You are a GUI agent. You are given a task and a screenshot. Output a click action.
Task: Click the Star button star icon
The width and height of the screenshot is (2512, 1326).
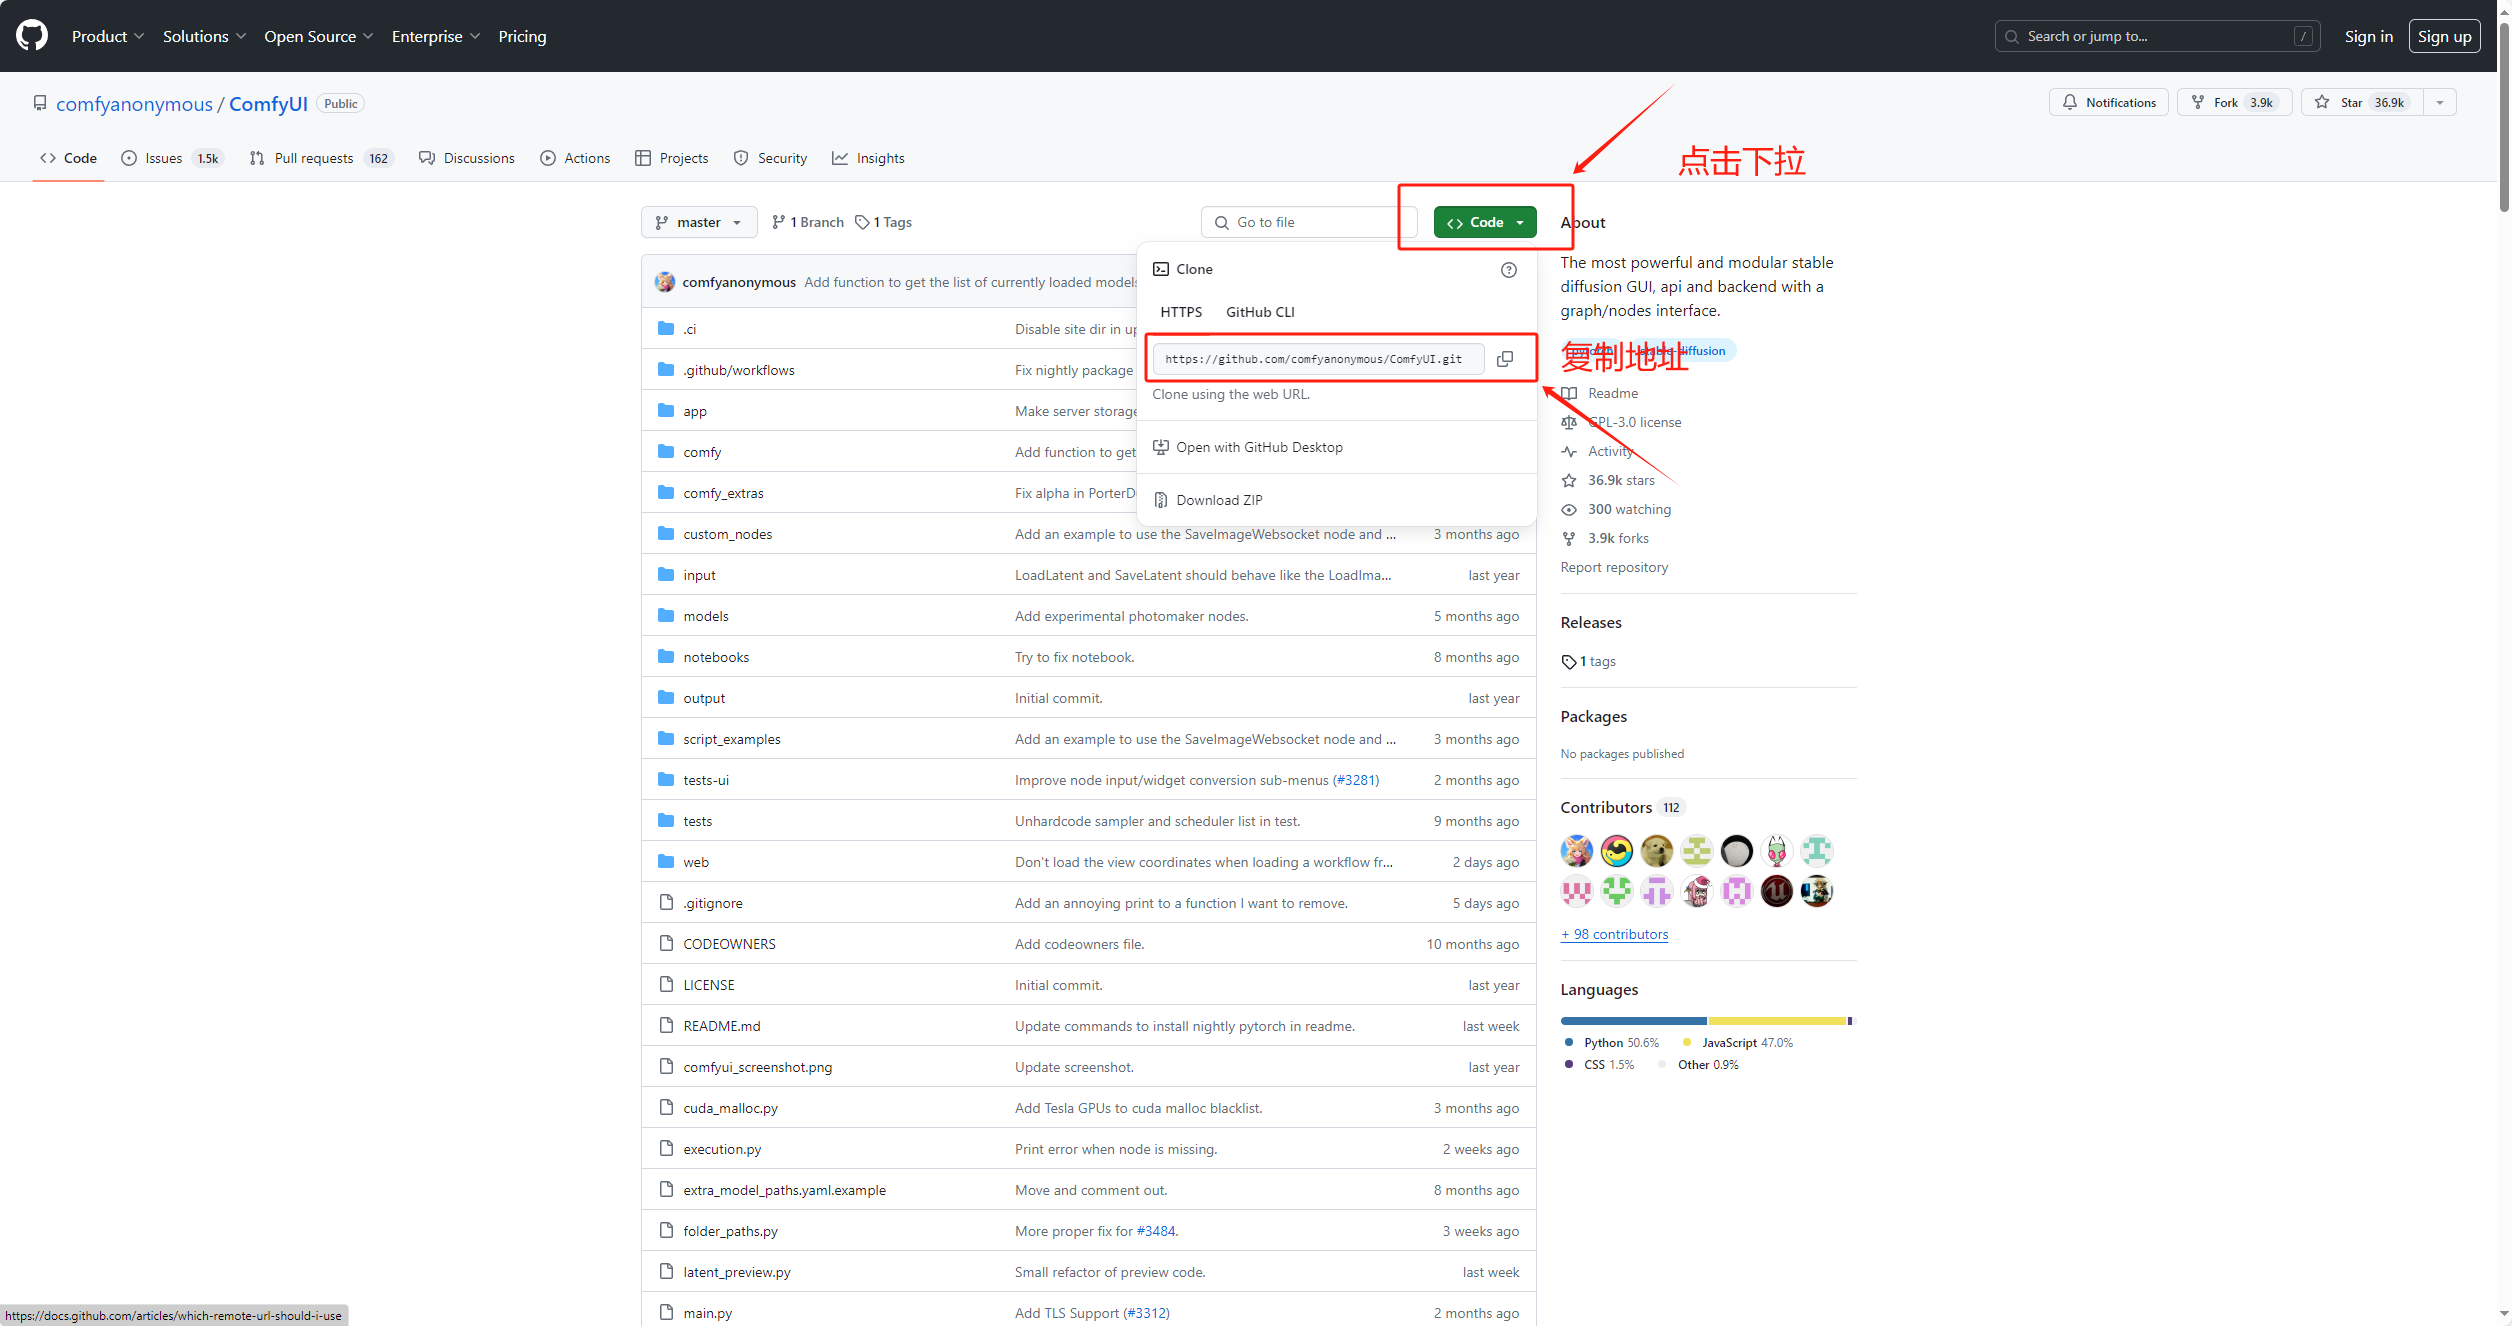(2322, 102)
